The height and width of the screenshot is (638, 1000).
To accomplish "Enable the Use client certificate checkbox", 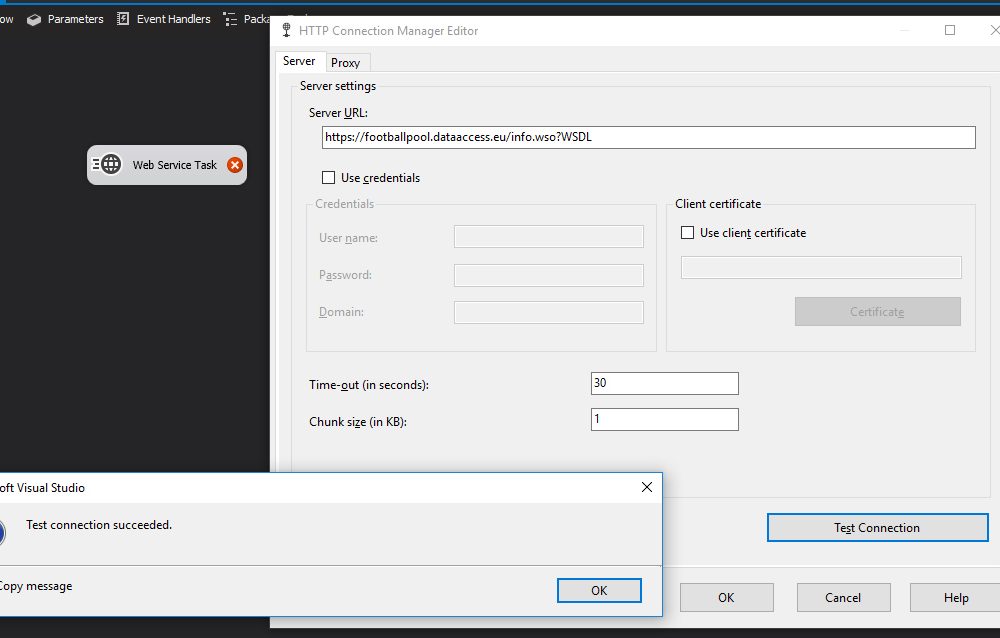I will pos(688,233).
